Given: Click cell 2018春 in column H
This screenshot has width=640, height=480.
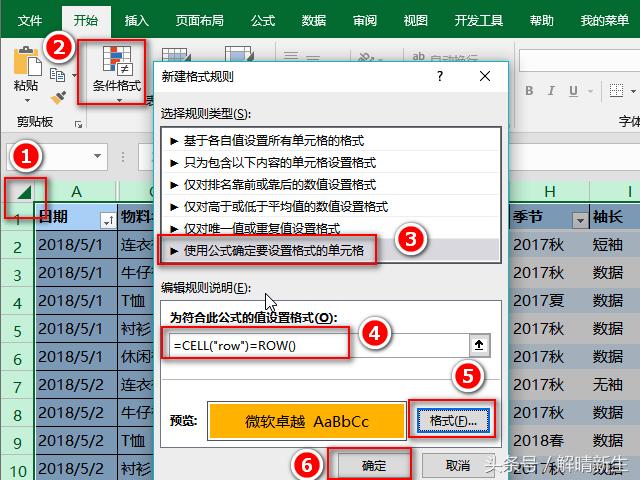Looking at the screenshot, I should pos(549,440).
